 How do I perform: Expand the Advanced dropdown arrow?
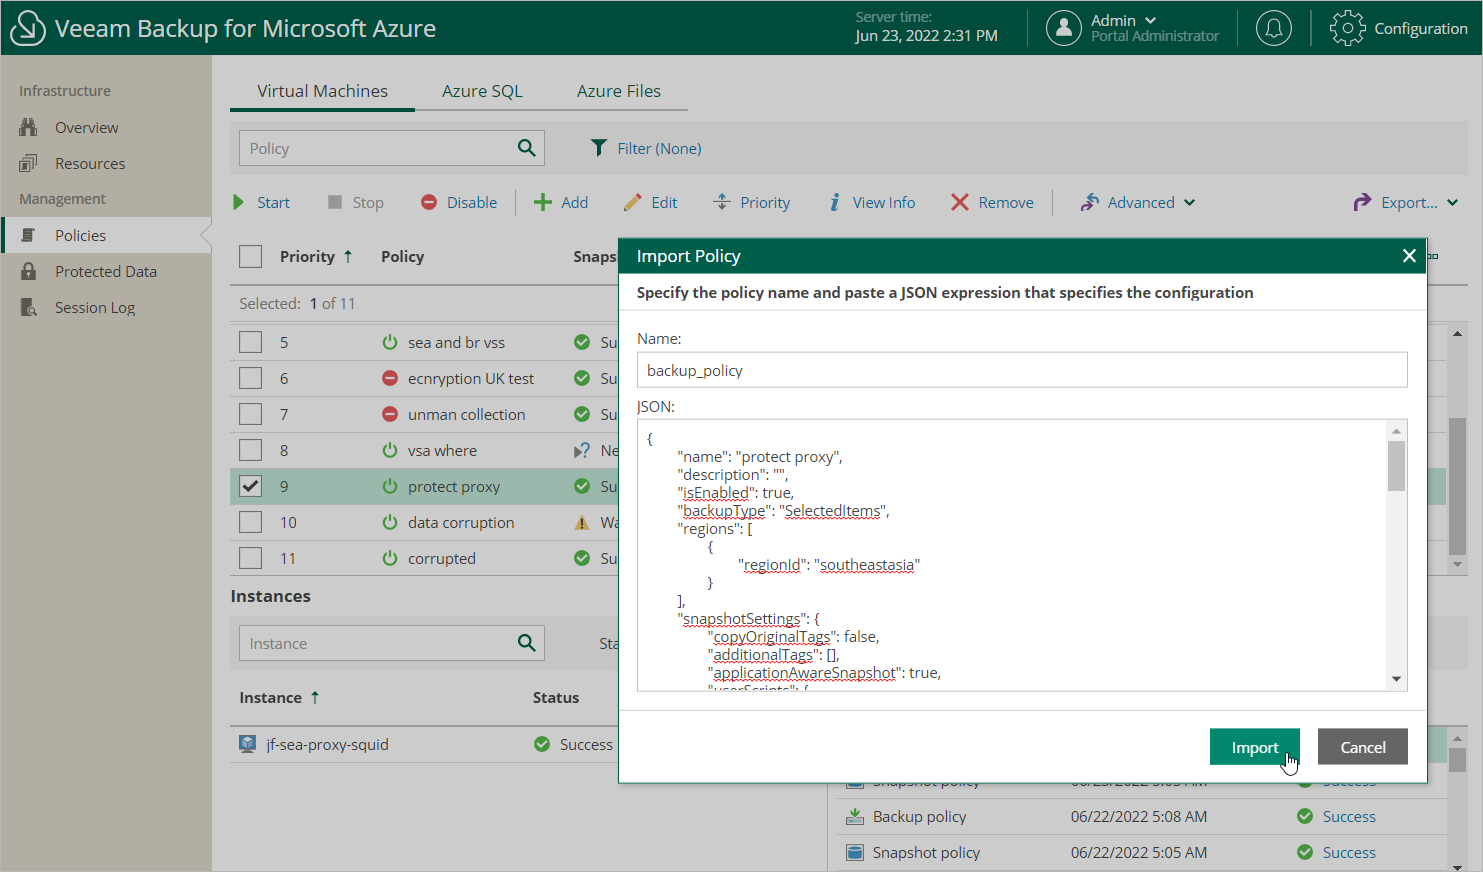click(1190, 202)
